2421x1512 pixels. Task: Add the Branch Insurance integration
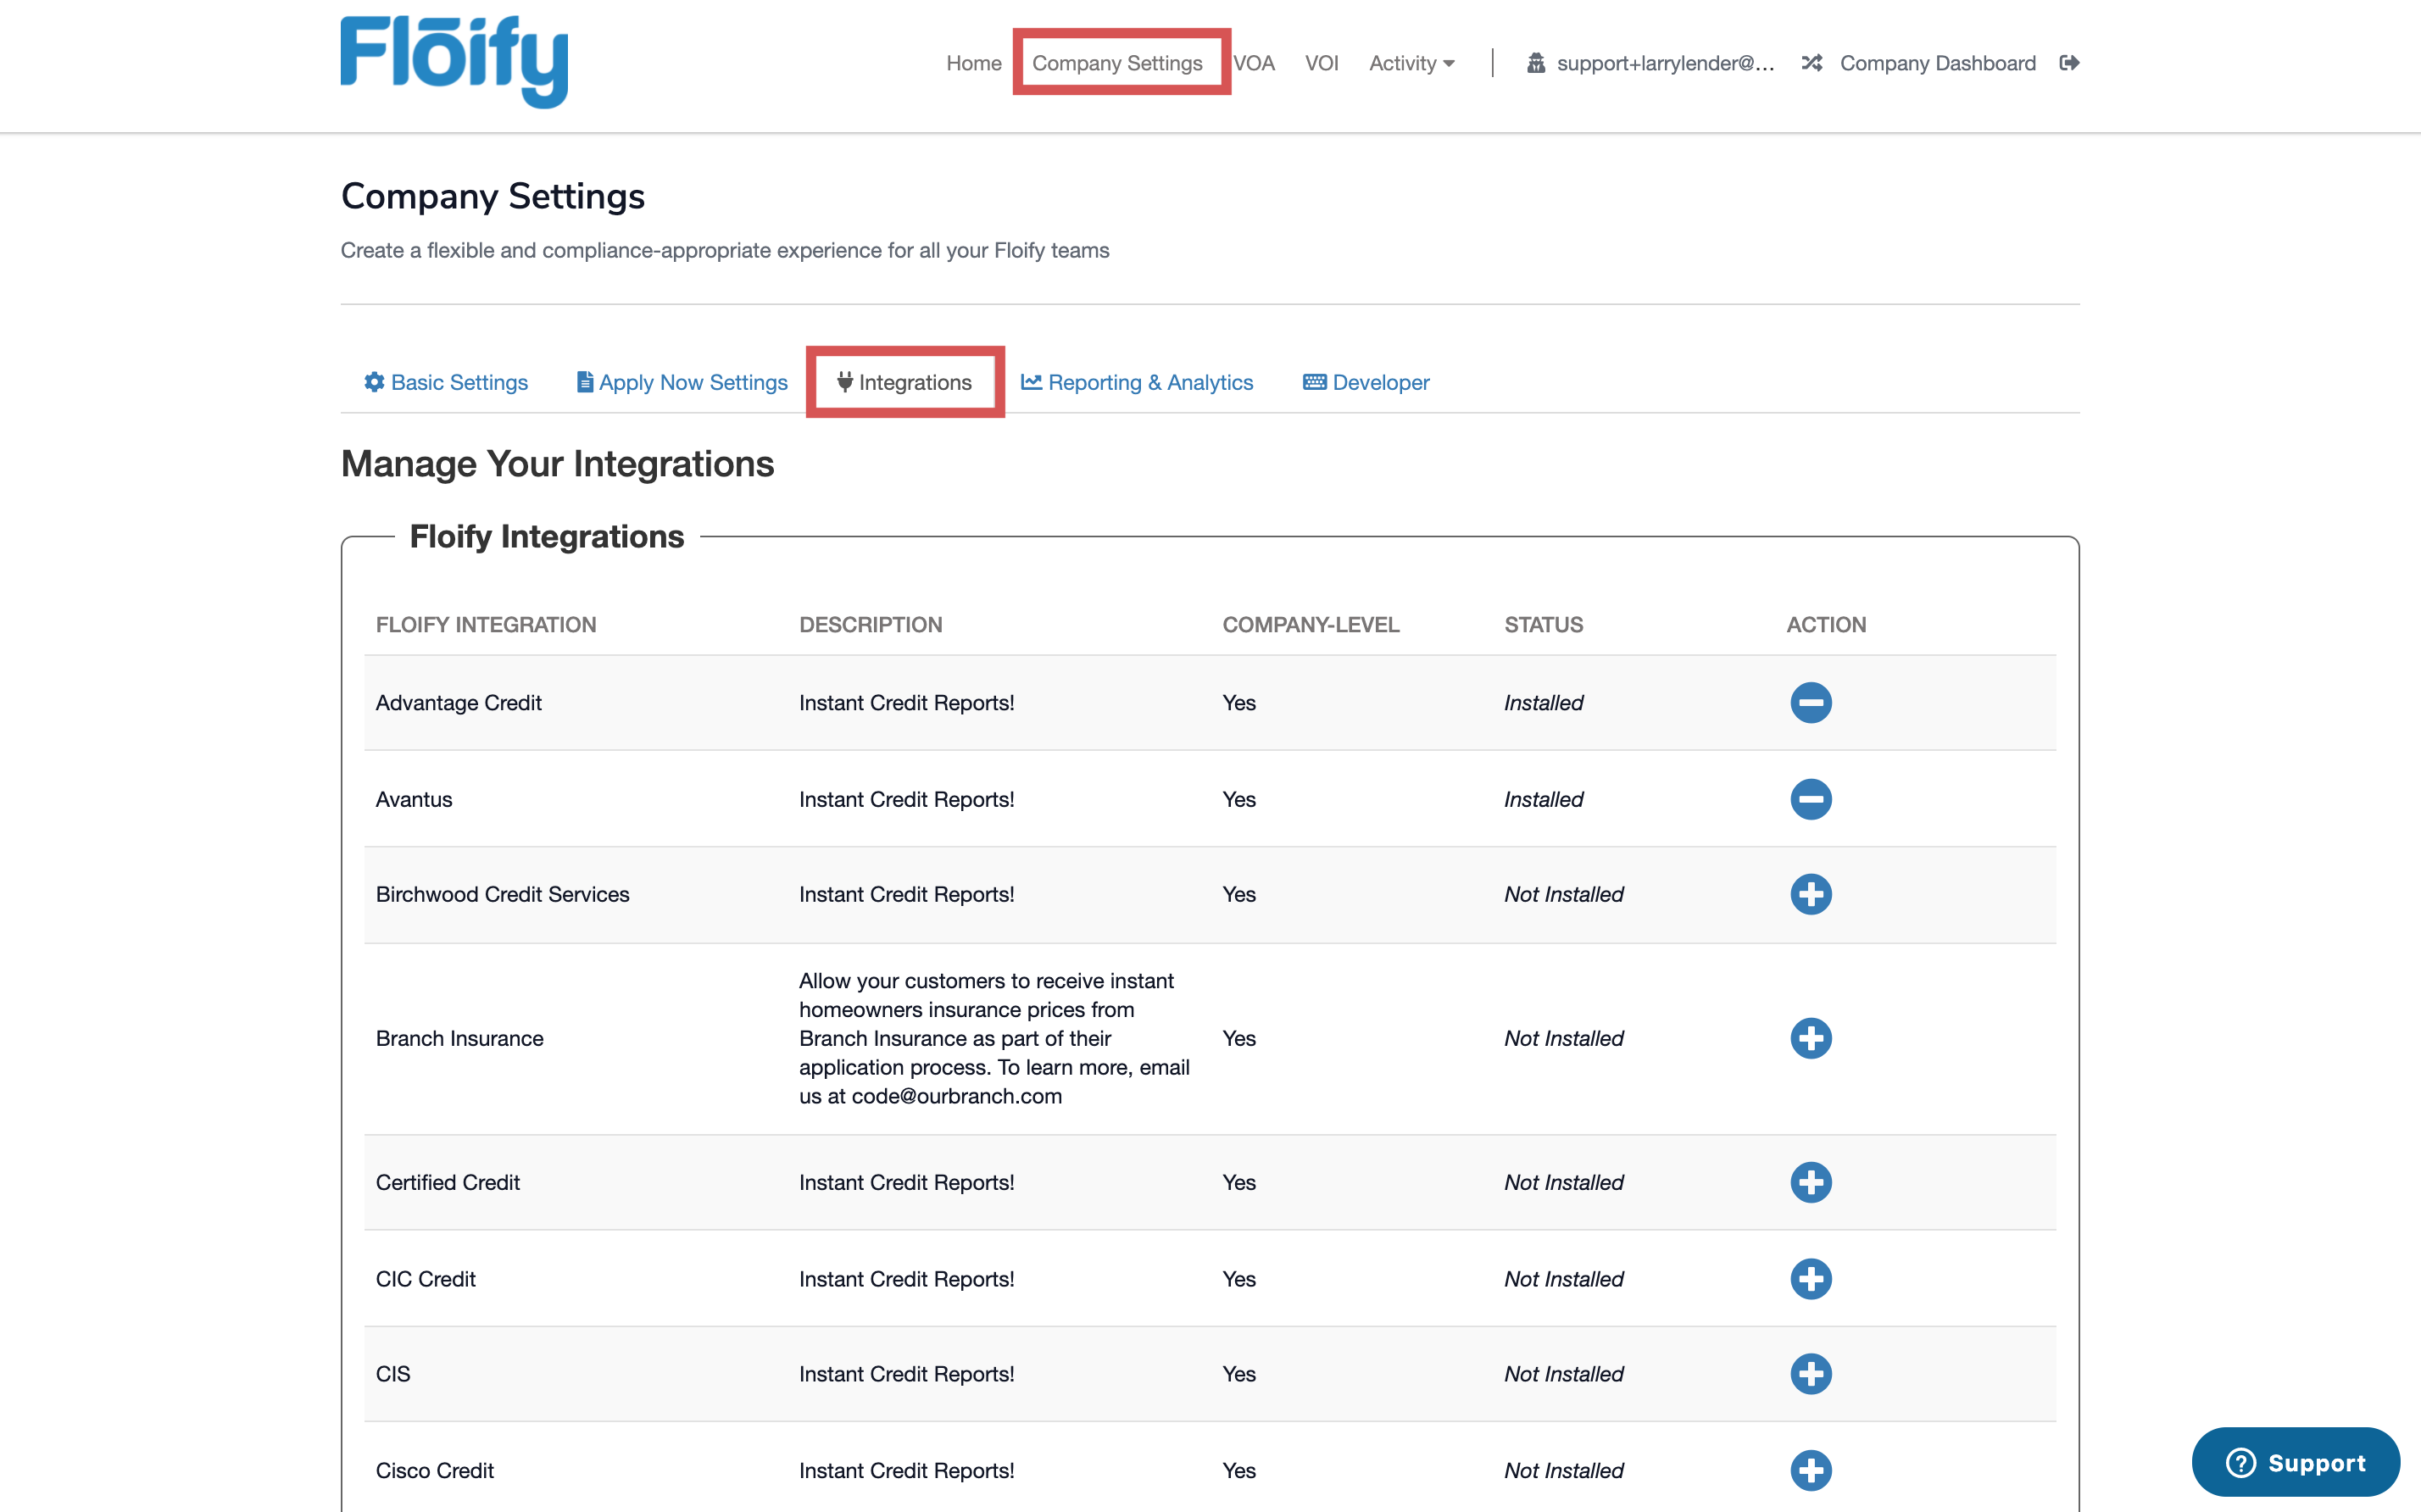1810,1038
